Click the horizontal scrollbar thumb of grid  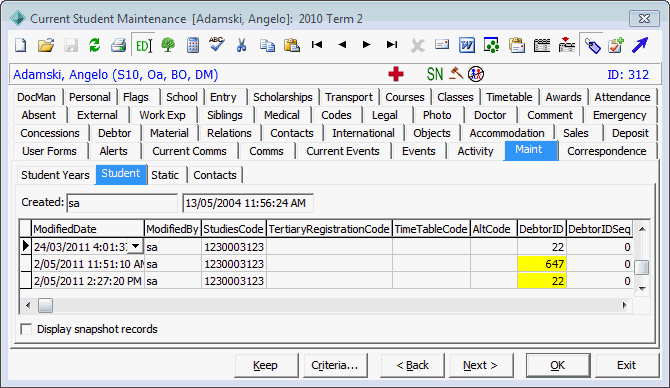tap(45, 305)
